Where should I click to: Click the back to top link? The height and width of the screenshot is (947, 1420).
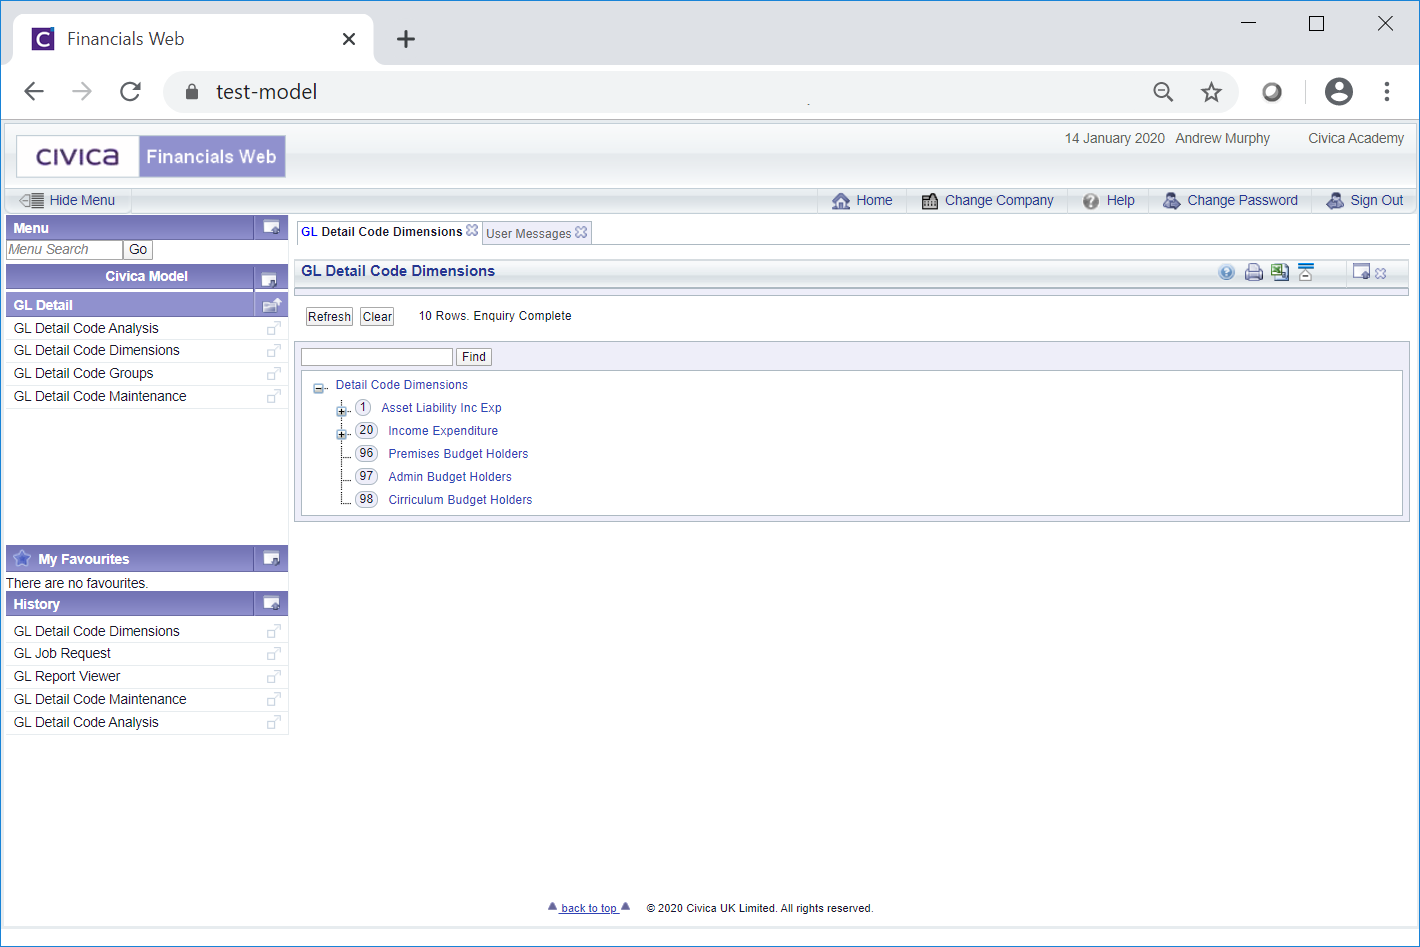tap(589, 908)
